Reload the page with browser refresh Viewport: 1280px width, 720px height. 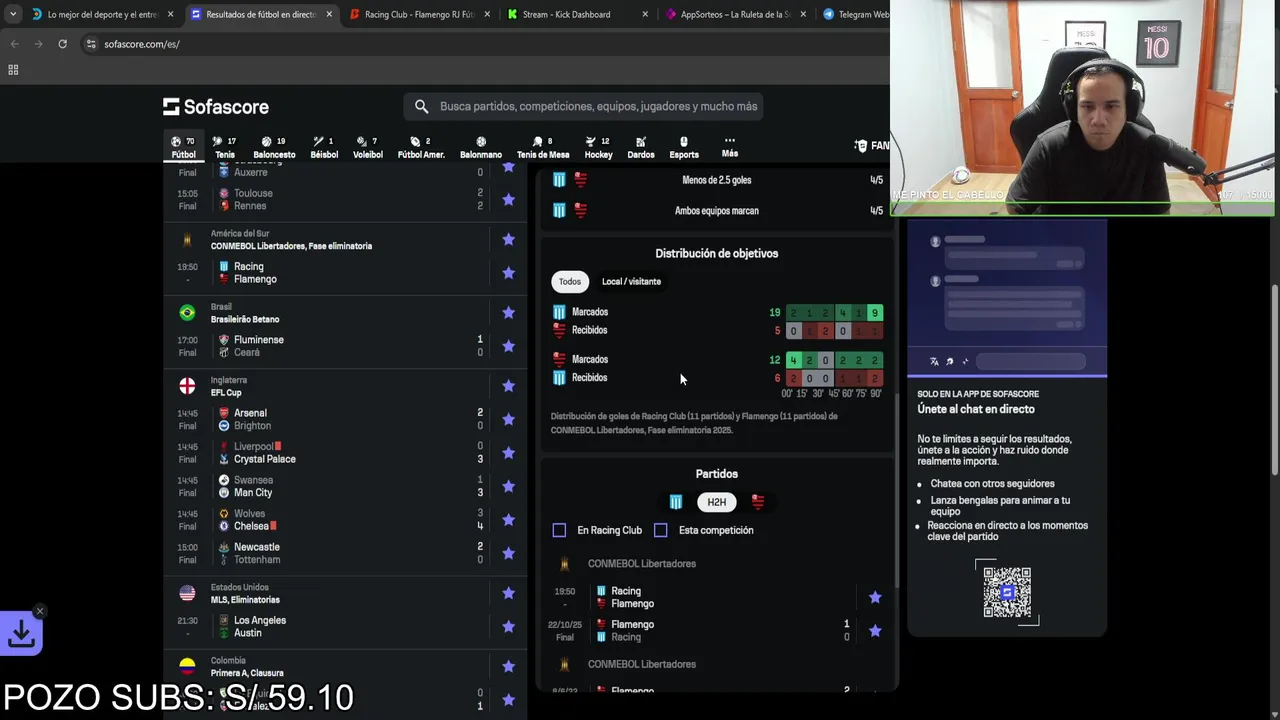(62, 44)
